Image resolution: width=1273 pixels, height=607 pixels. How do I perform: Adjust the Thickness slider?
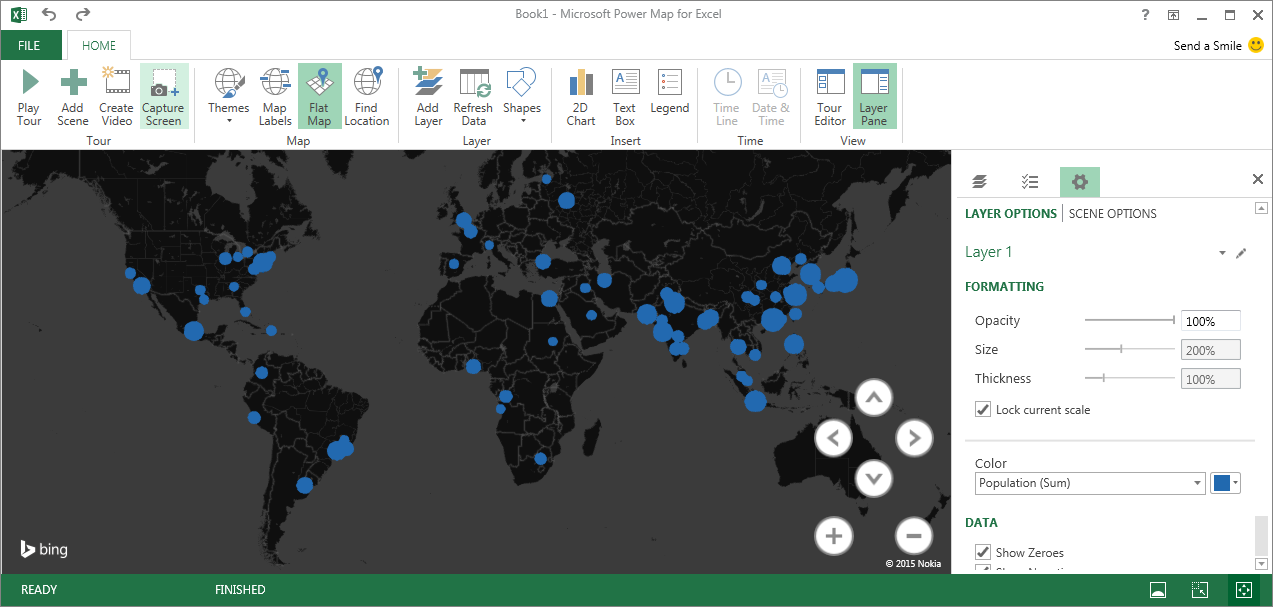1130,378
